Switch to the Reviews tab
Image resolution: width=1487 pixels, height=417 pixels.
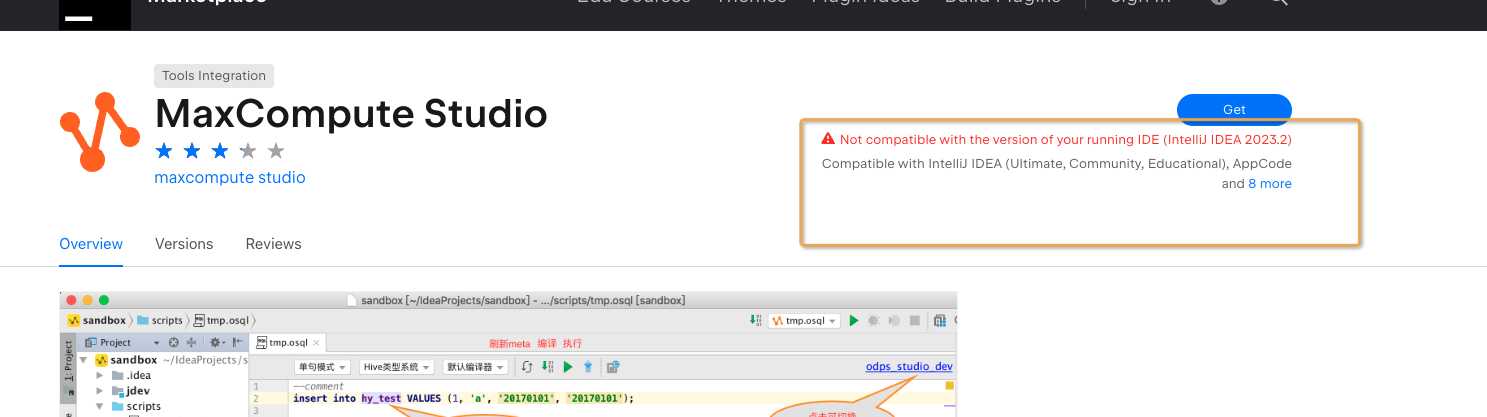click(x=273, y=244)
